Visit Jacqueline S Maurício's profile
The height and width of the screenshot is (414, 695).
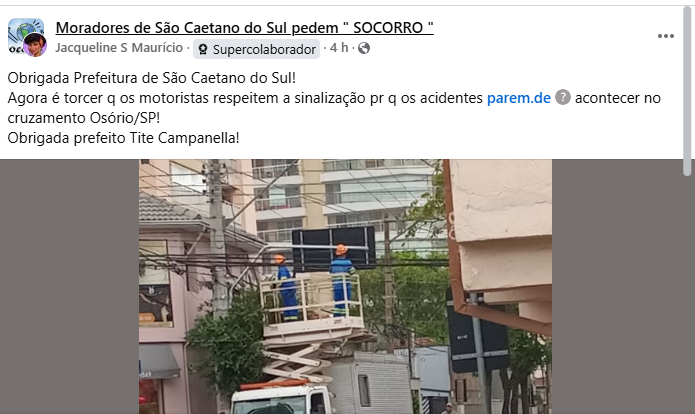(x=119, y=47)
